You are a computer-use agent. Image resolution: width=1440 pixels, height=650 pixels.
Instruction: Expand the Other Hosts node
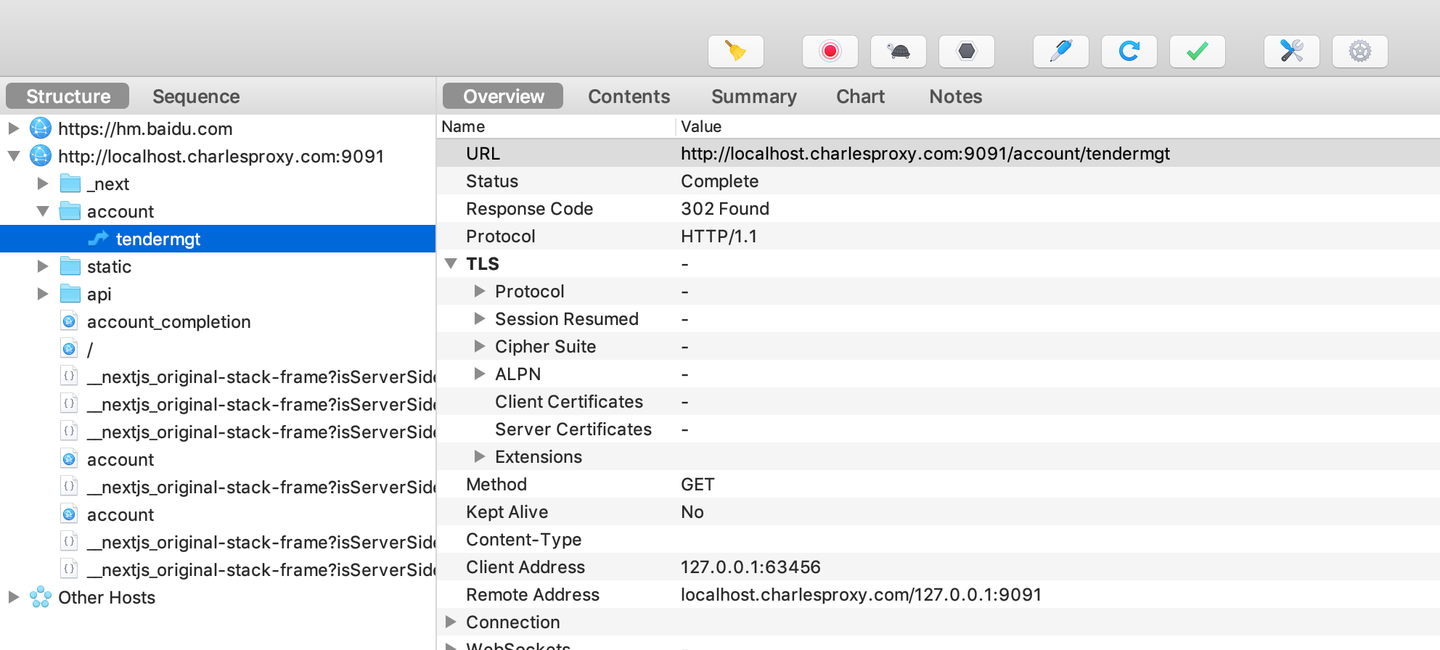14,597
